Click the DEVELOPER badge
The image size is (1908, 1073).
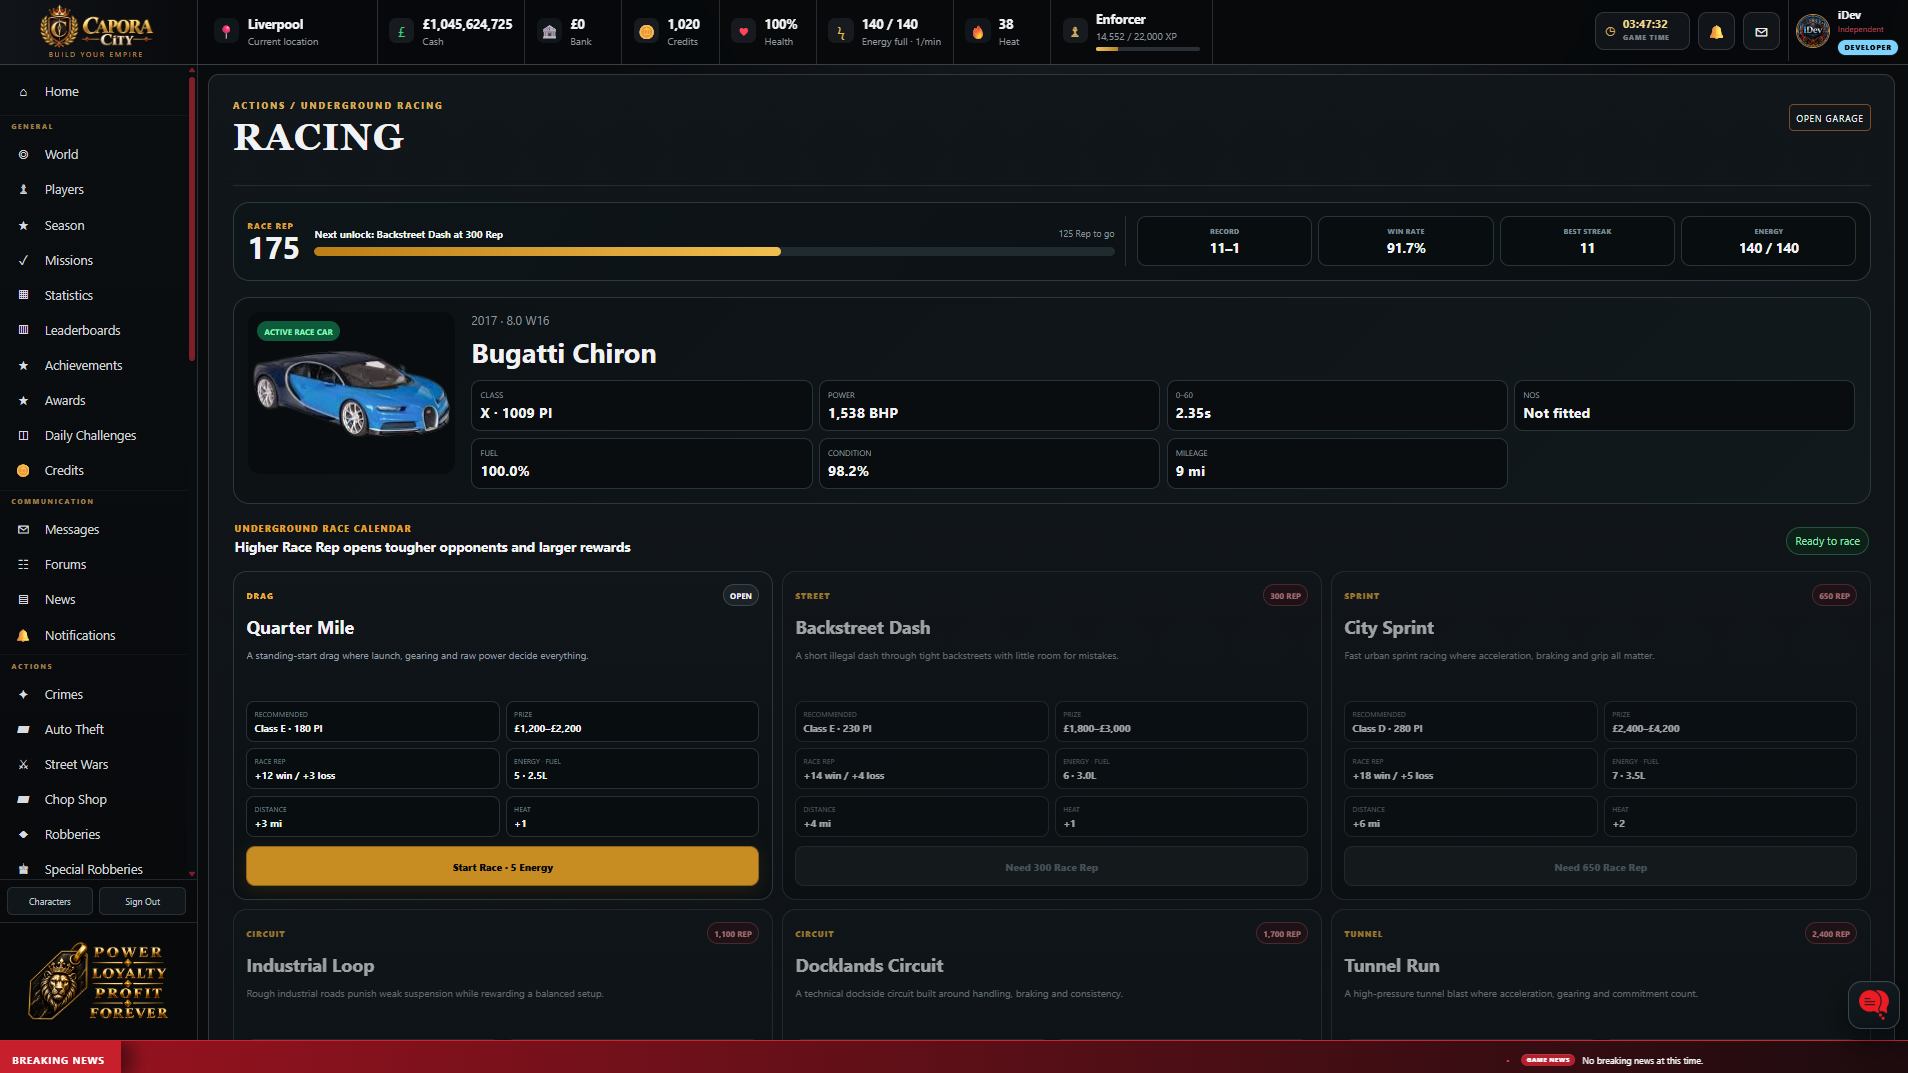1867,47
